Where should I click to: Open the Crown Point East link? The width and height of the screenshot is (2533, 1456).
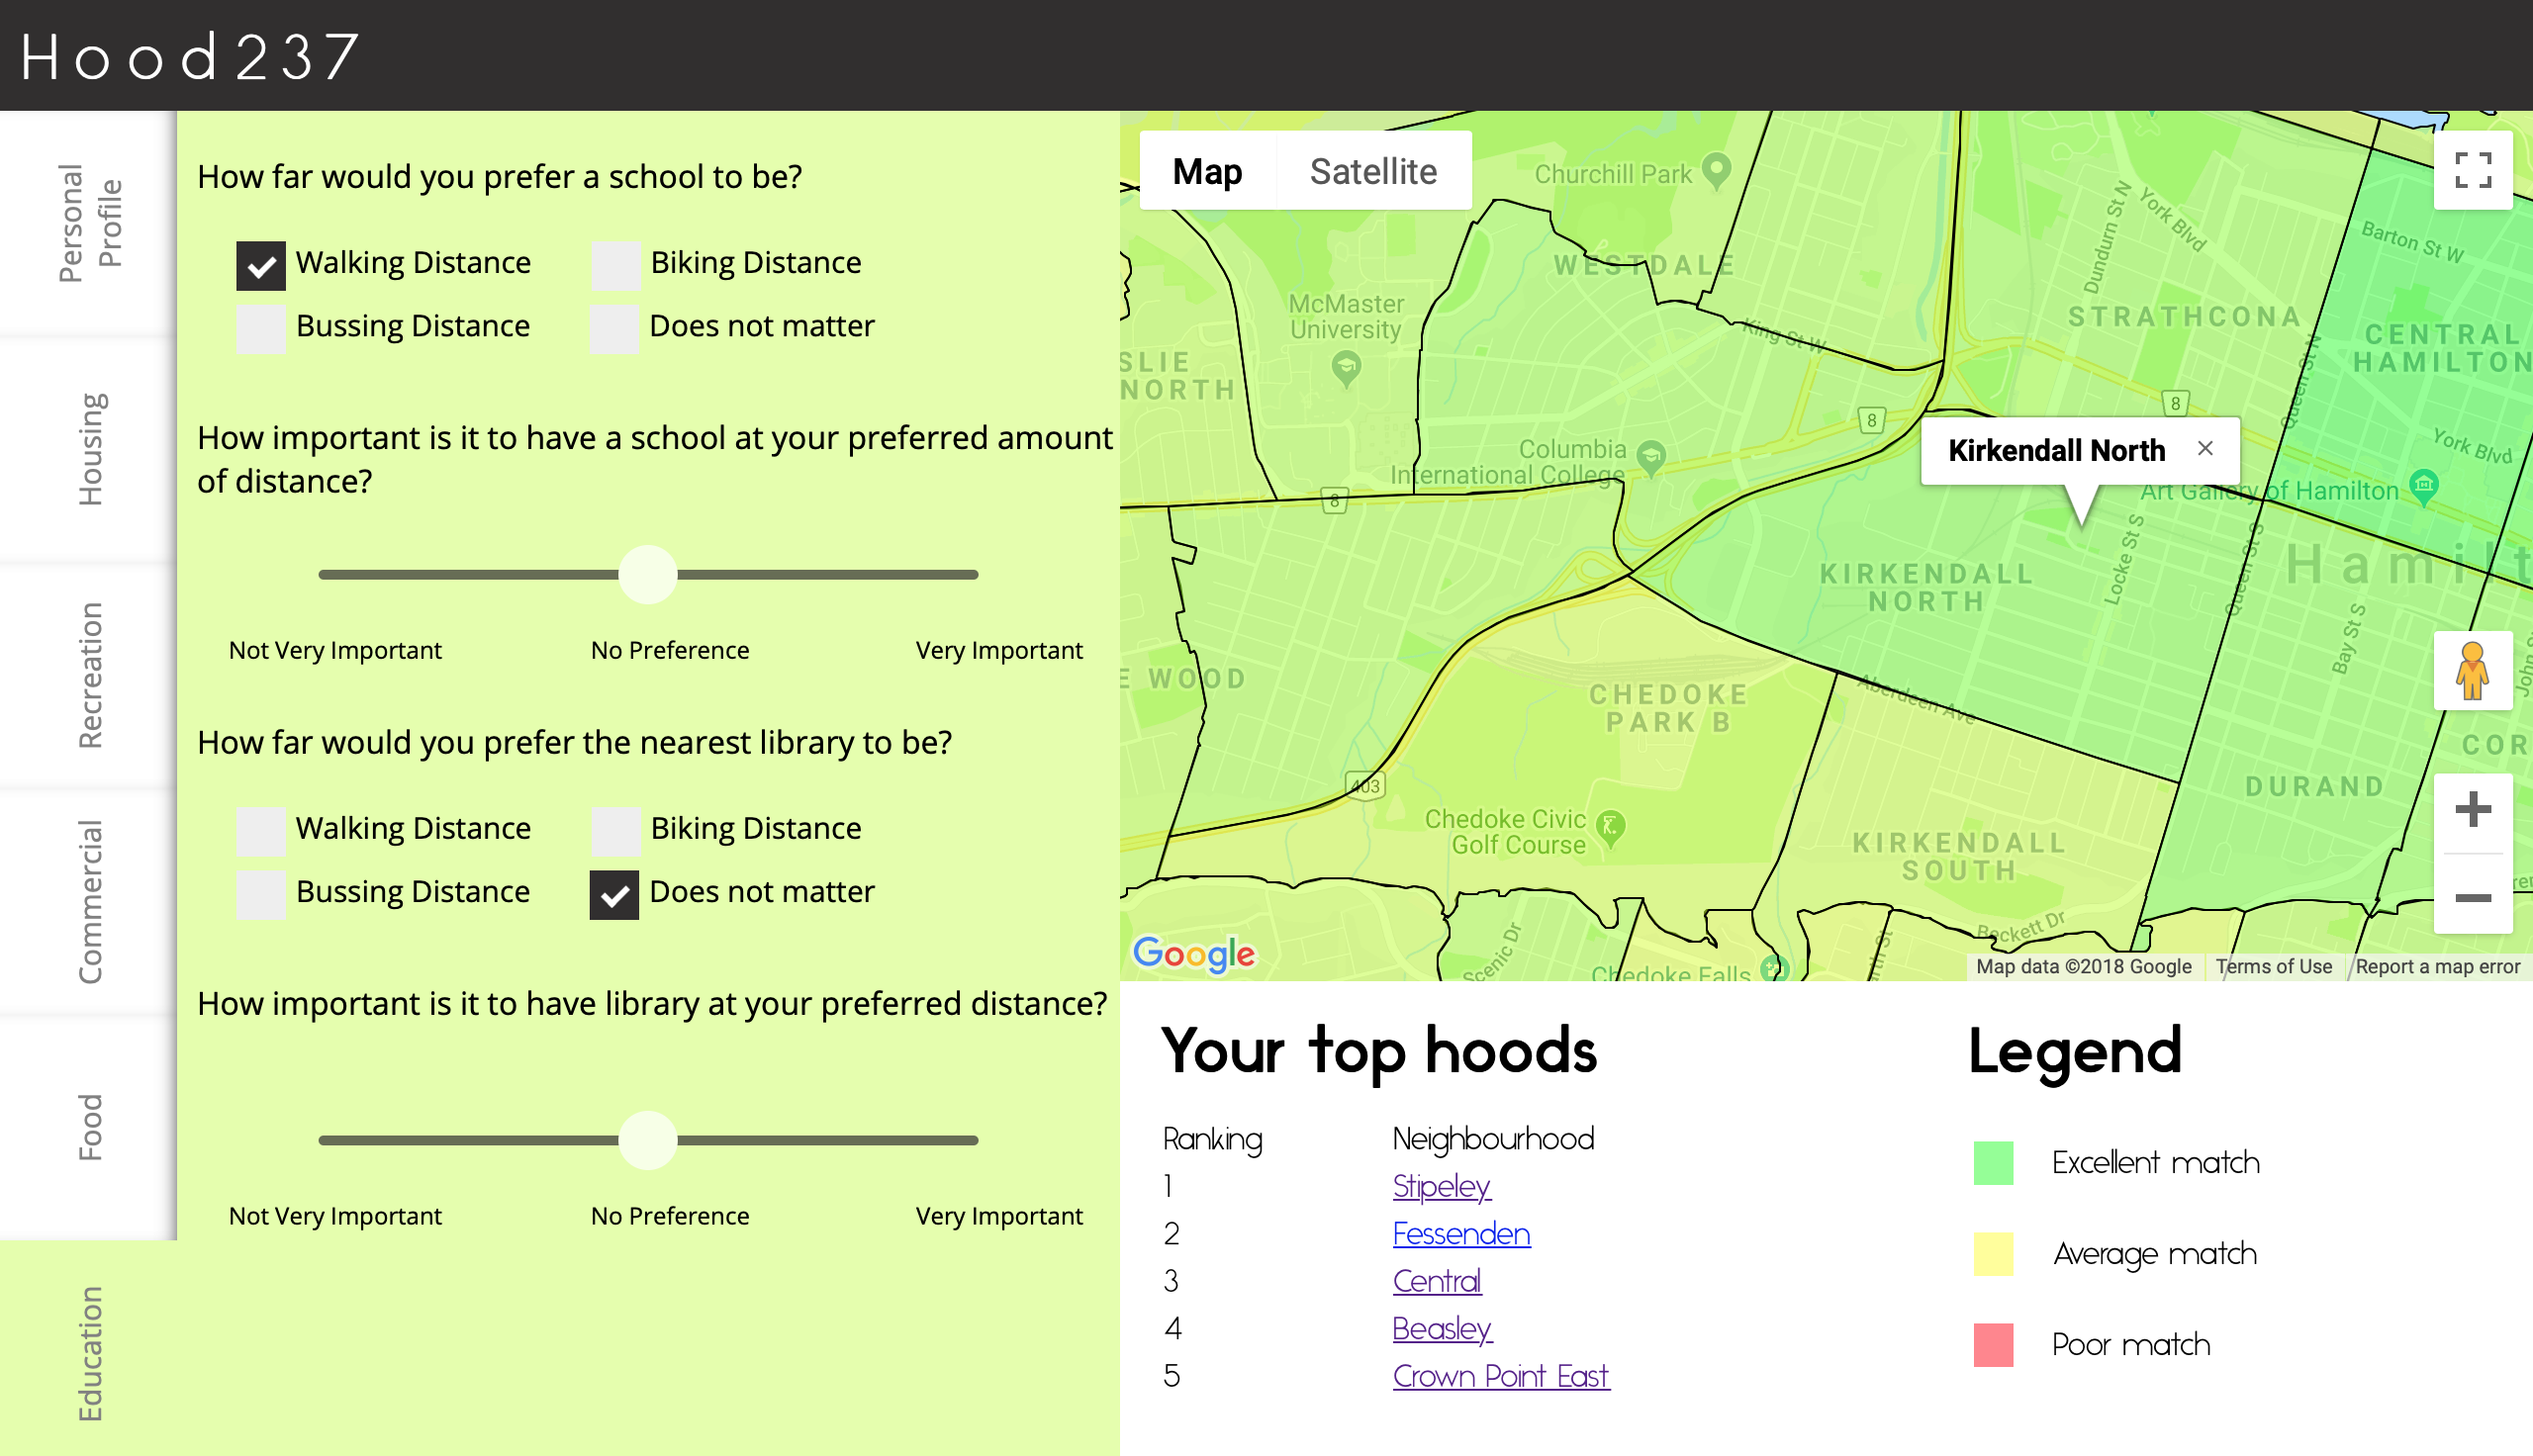(x=1500, y=1376)
